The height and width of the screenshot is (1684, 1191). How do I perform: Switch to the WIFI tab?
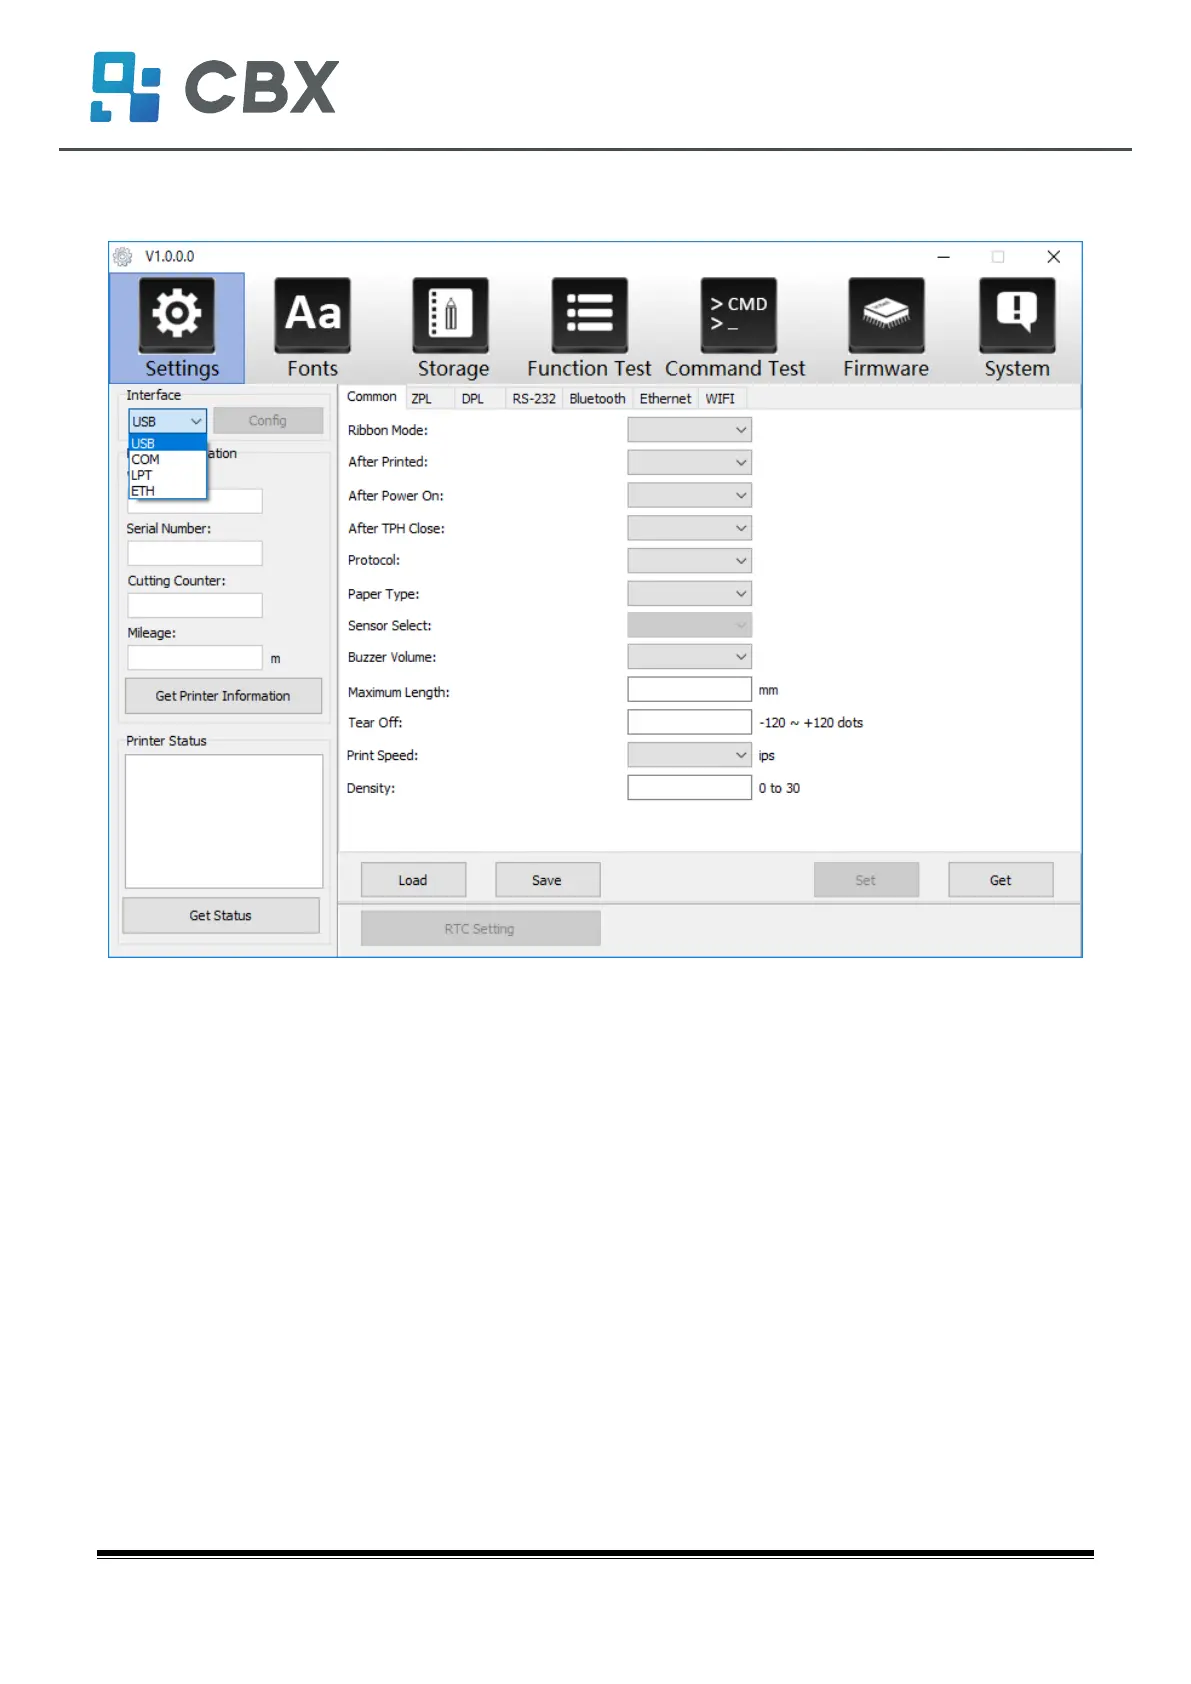click(x=720, y=398)
